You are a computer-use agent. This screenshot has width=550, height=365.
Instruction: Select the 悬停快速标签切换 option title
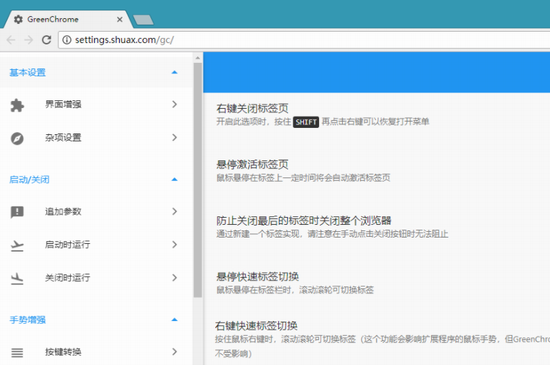click(x=257, y=277)
